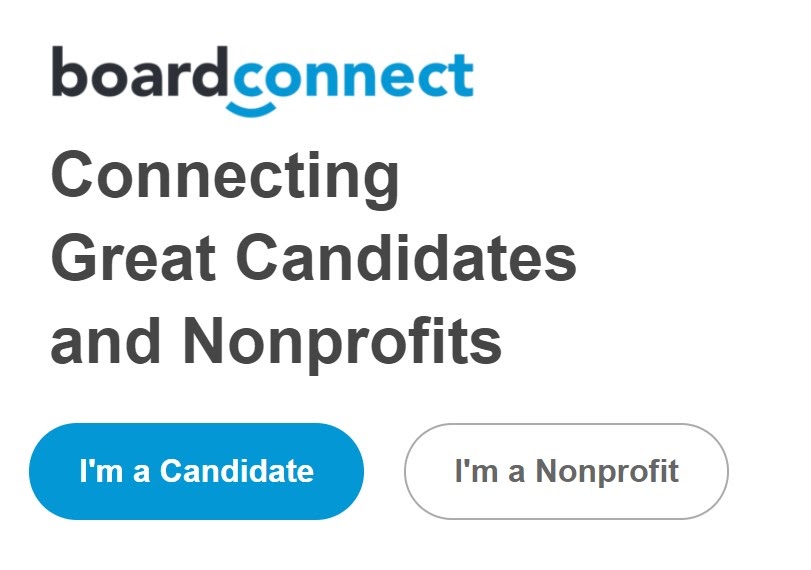Select the I'm a Candidate button
This screenshot has width=811, height=570.
pyautogui.click(x=197, y=471)
